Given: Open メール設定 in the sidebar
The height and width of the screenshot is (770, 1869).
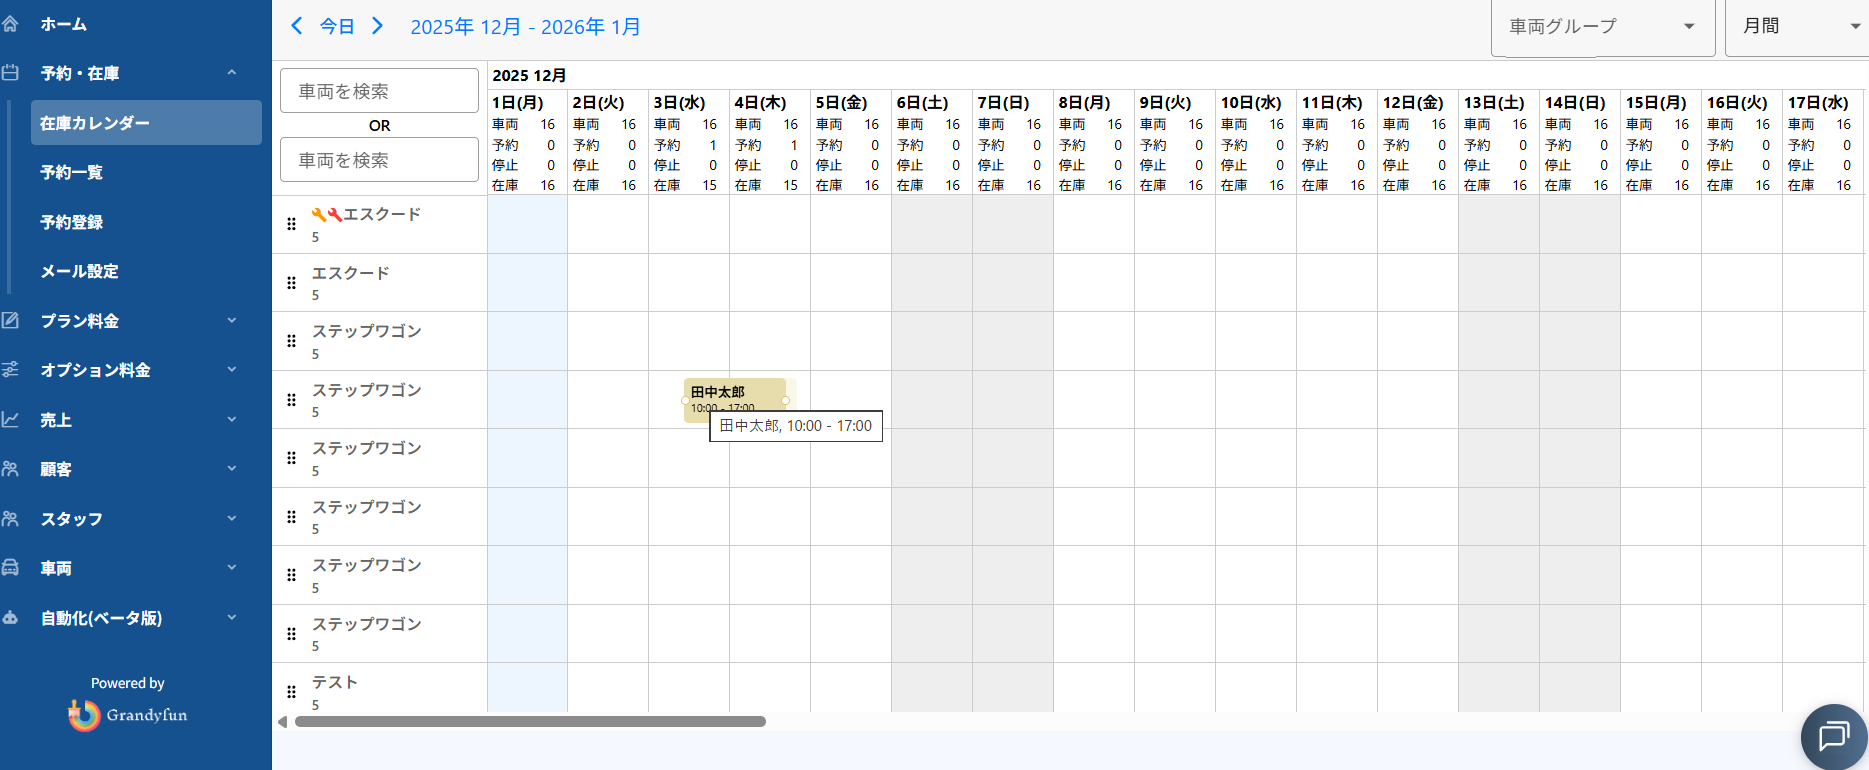Looking at the screenshot, I should pyautogui.click(x=80, y=271).
